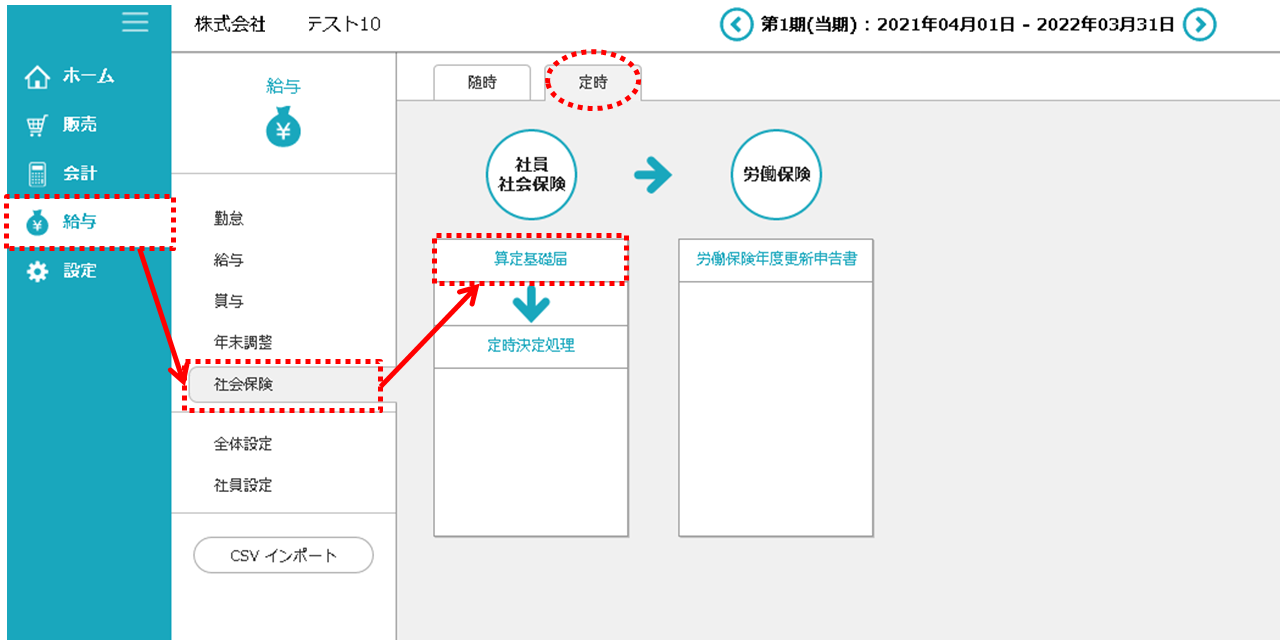Open 全体設定 settings
Viewport: 1280px width, 640px height.
pos(243,444)
